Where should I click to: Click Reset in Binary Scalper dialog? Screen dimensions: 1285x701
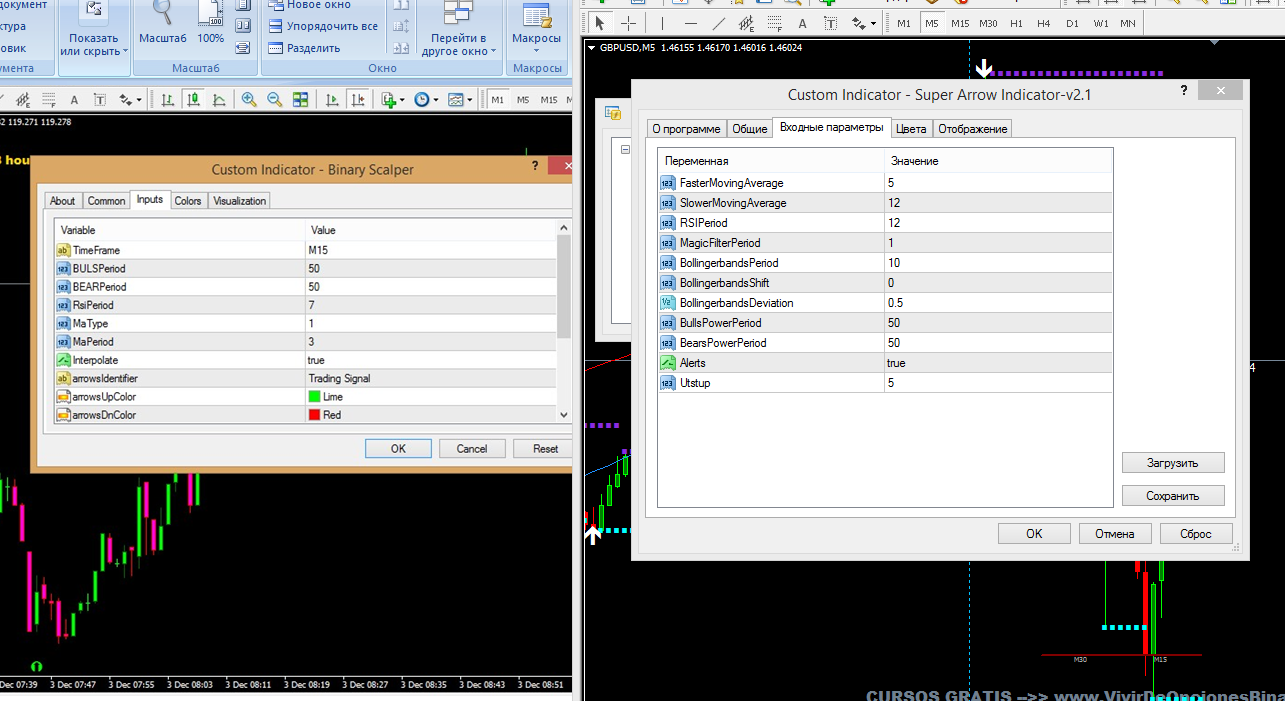[545, 449]
